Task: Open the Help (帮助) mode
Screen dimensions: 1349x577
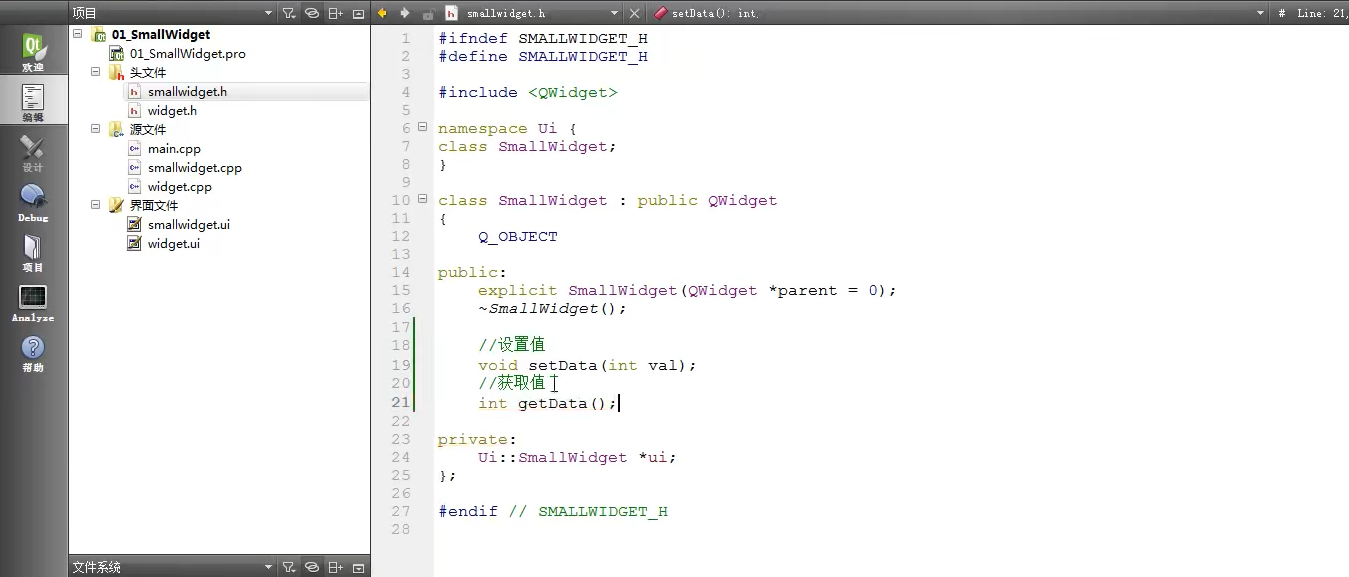Action: click(33, 352)
